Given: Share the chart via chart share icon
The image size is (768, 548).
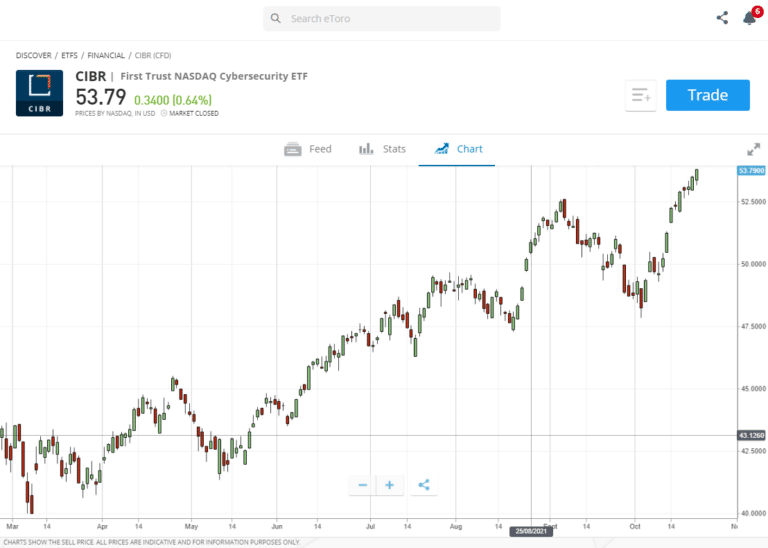Looking at the screenshot, I should pyautogui.click(x=424, y=485).
